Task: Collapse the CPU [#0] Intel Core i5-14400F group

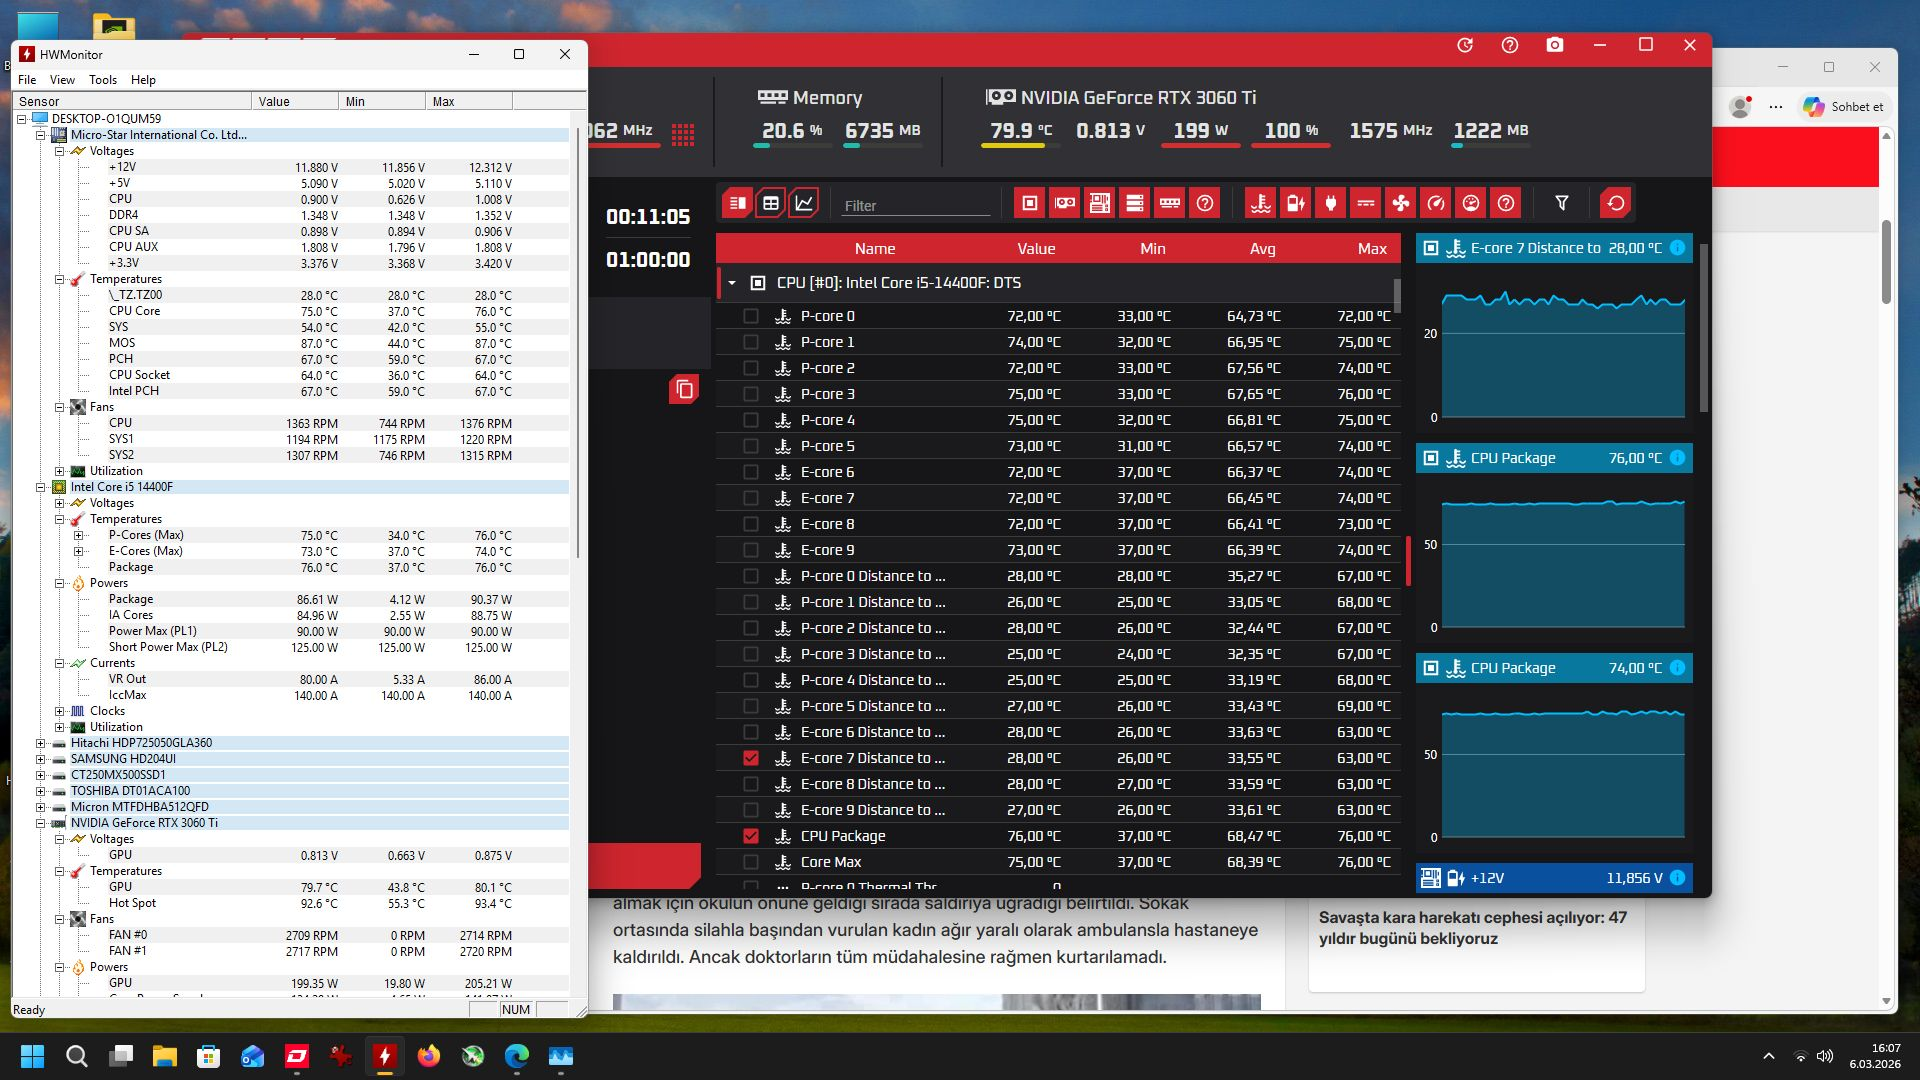Action: (x=732, y=283)
